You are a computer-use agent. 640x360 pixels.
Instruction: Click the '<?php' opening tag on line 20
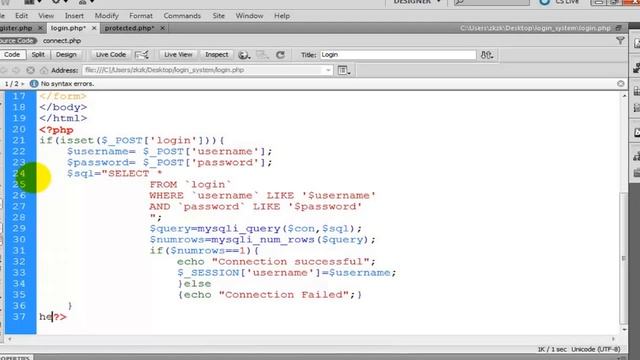[56, 130]
